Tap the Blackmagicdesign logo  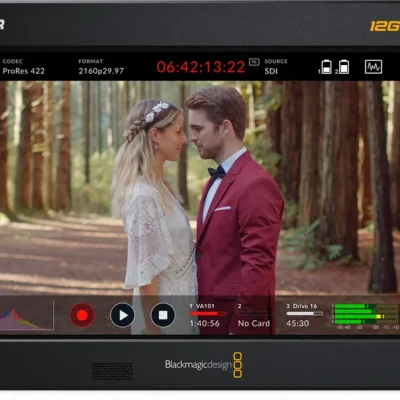click(x=204, y=364)
